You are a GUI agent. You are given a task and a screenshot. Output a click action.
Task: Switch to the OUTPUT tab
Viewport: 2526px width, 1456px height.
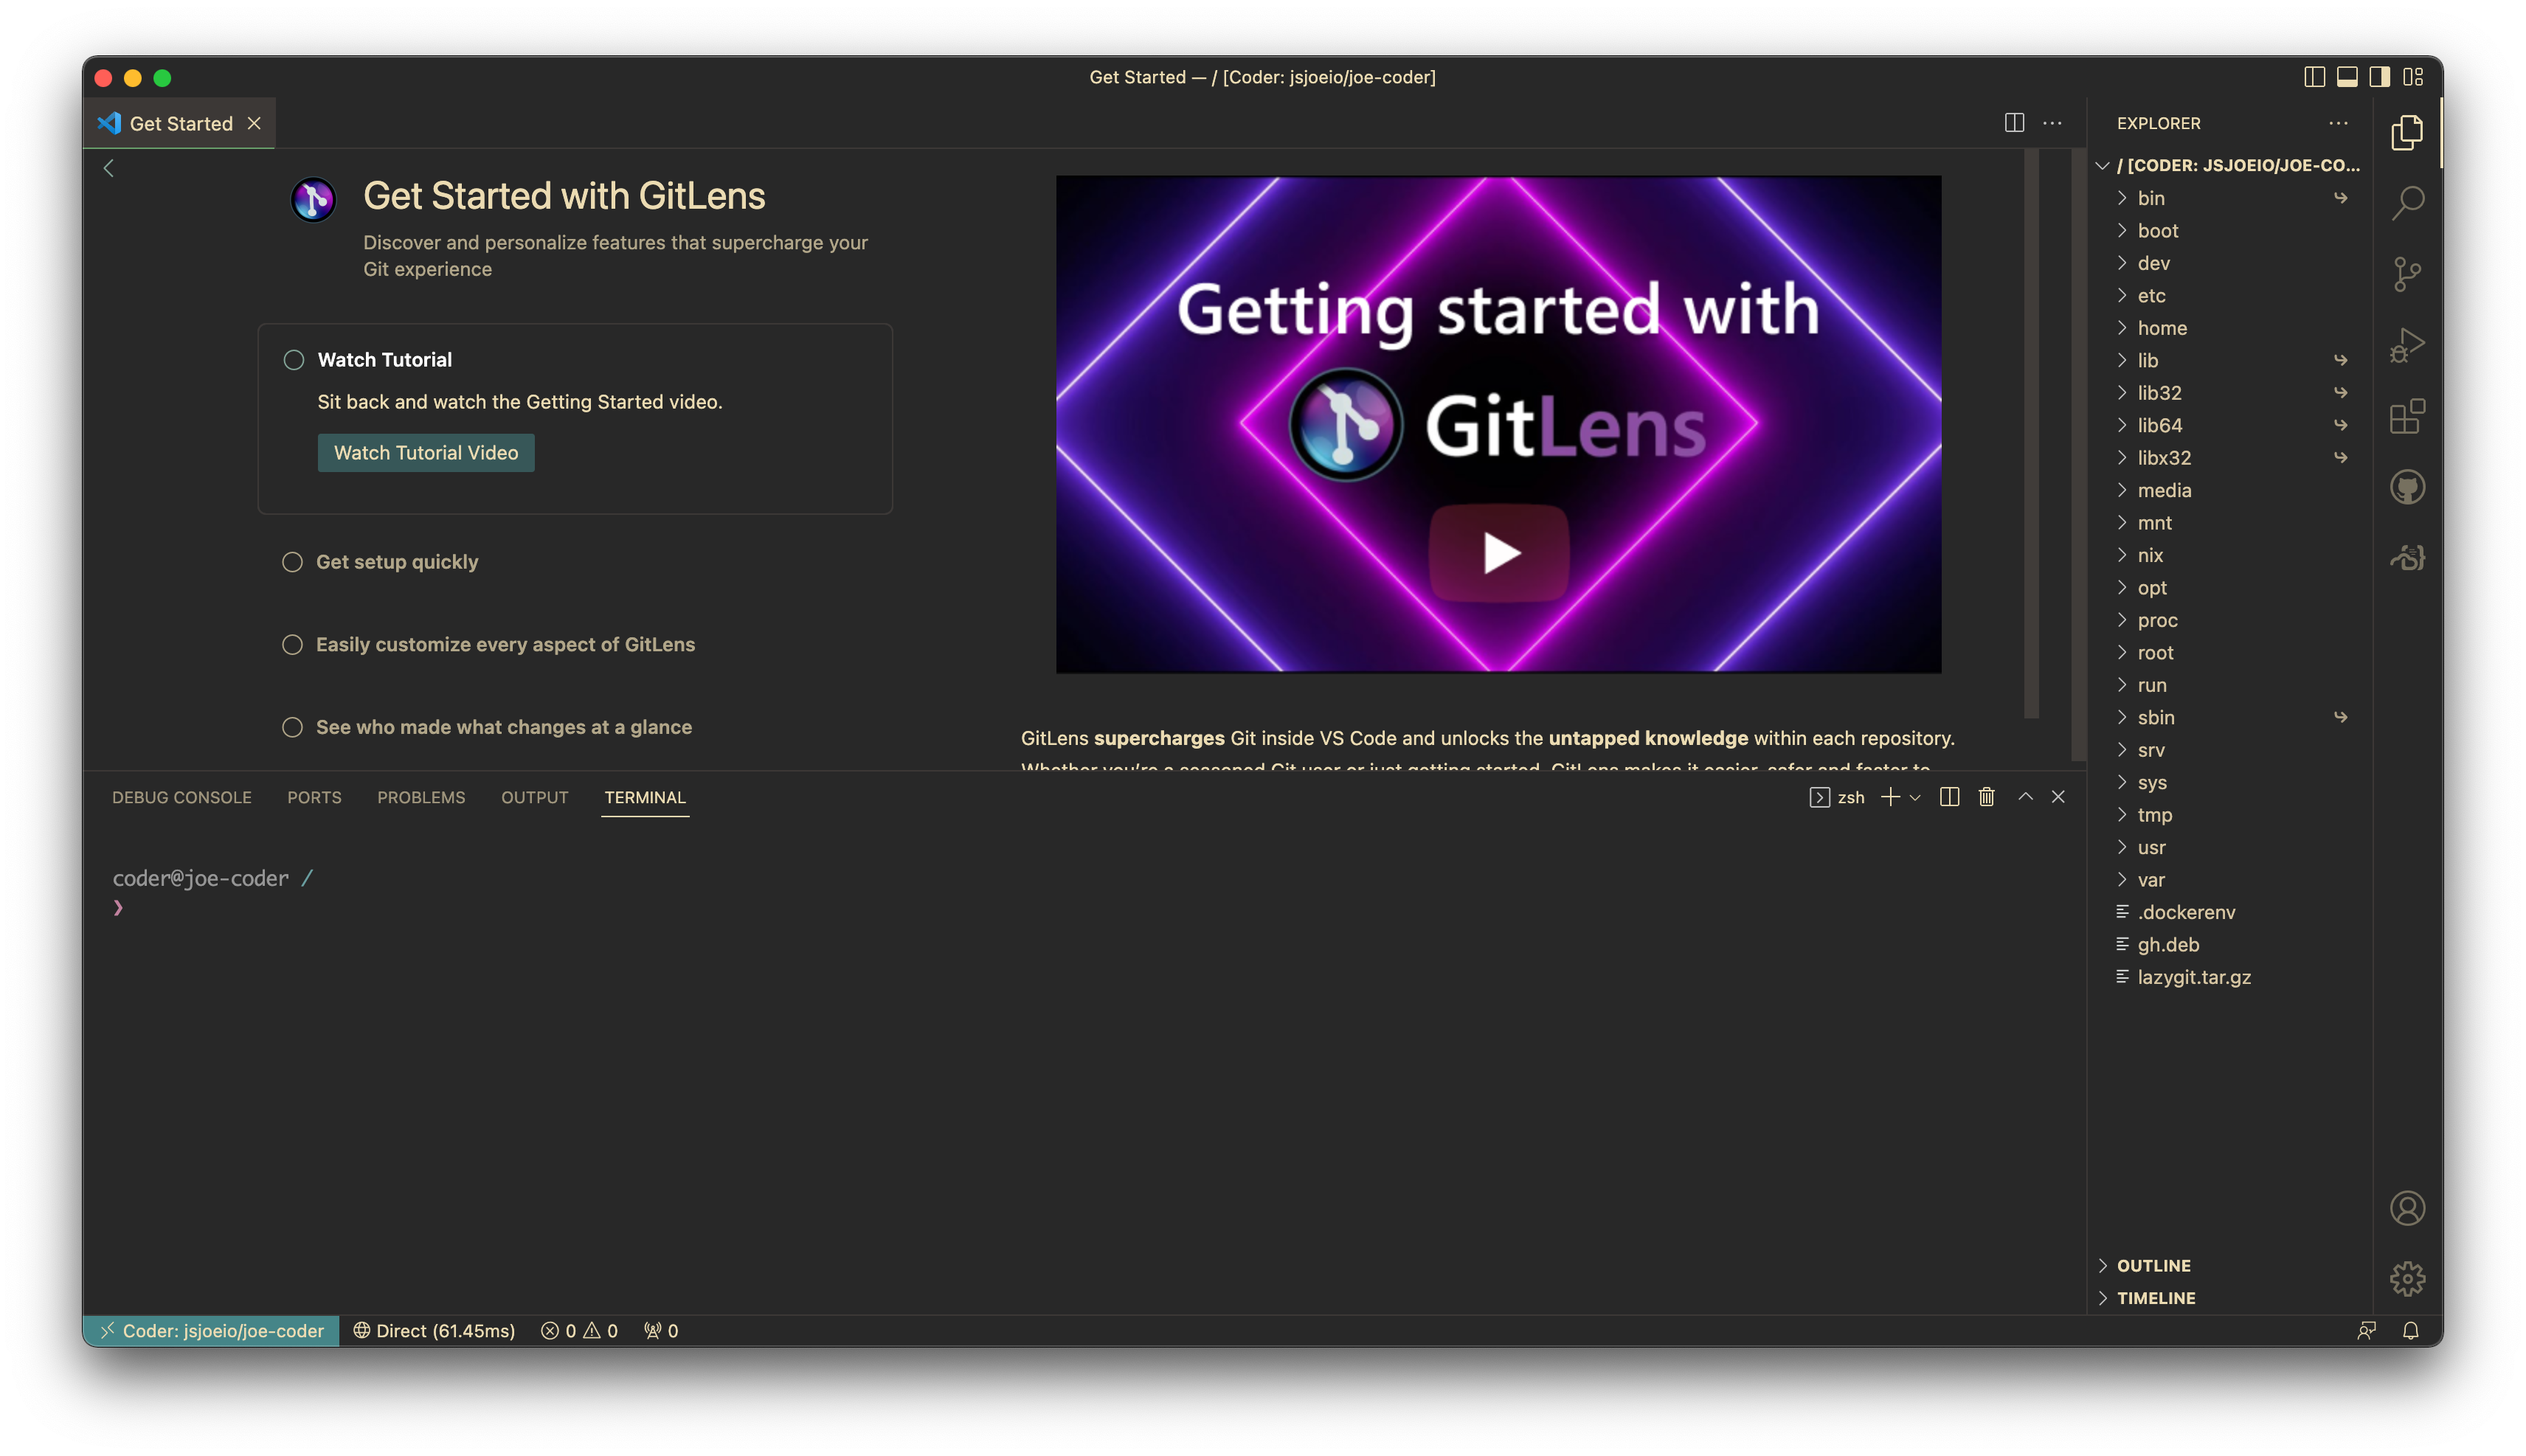pos(534,797)
